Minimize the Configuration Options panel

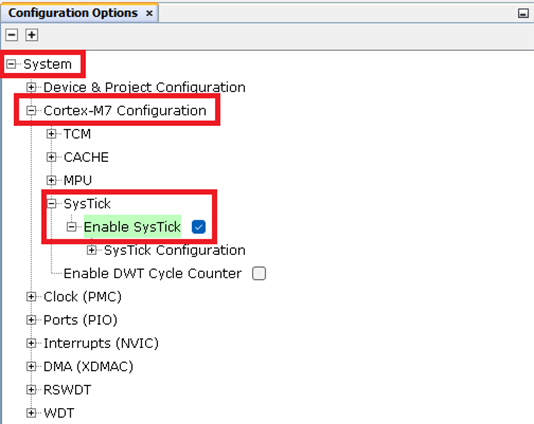(523, 14)
